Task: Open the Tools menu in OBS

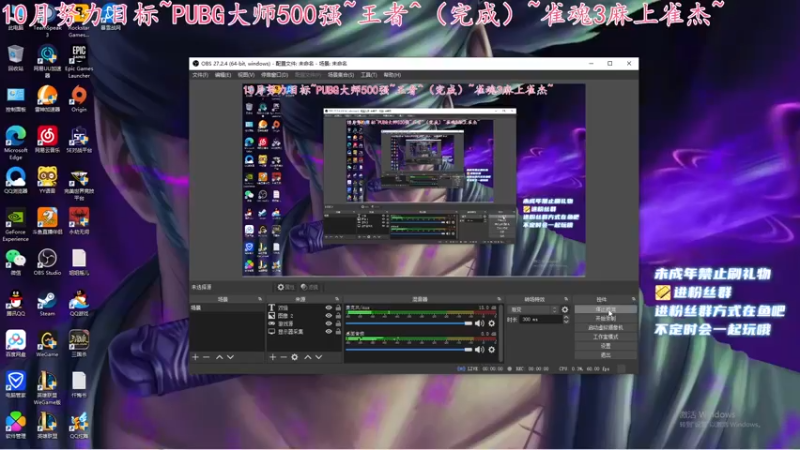Action: coord(369,75)
